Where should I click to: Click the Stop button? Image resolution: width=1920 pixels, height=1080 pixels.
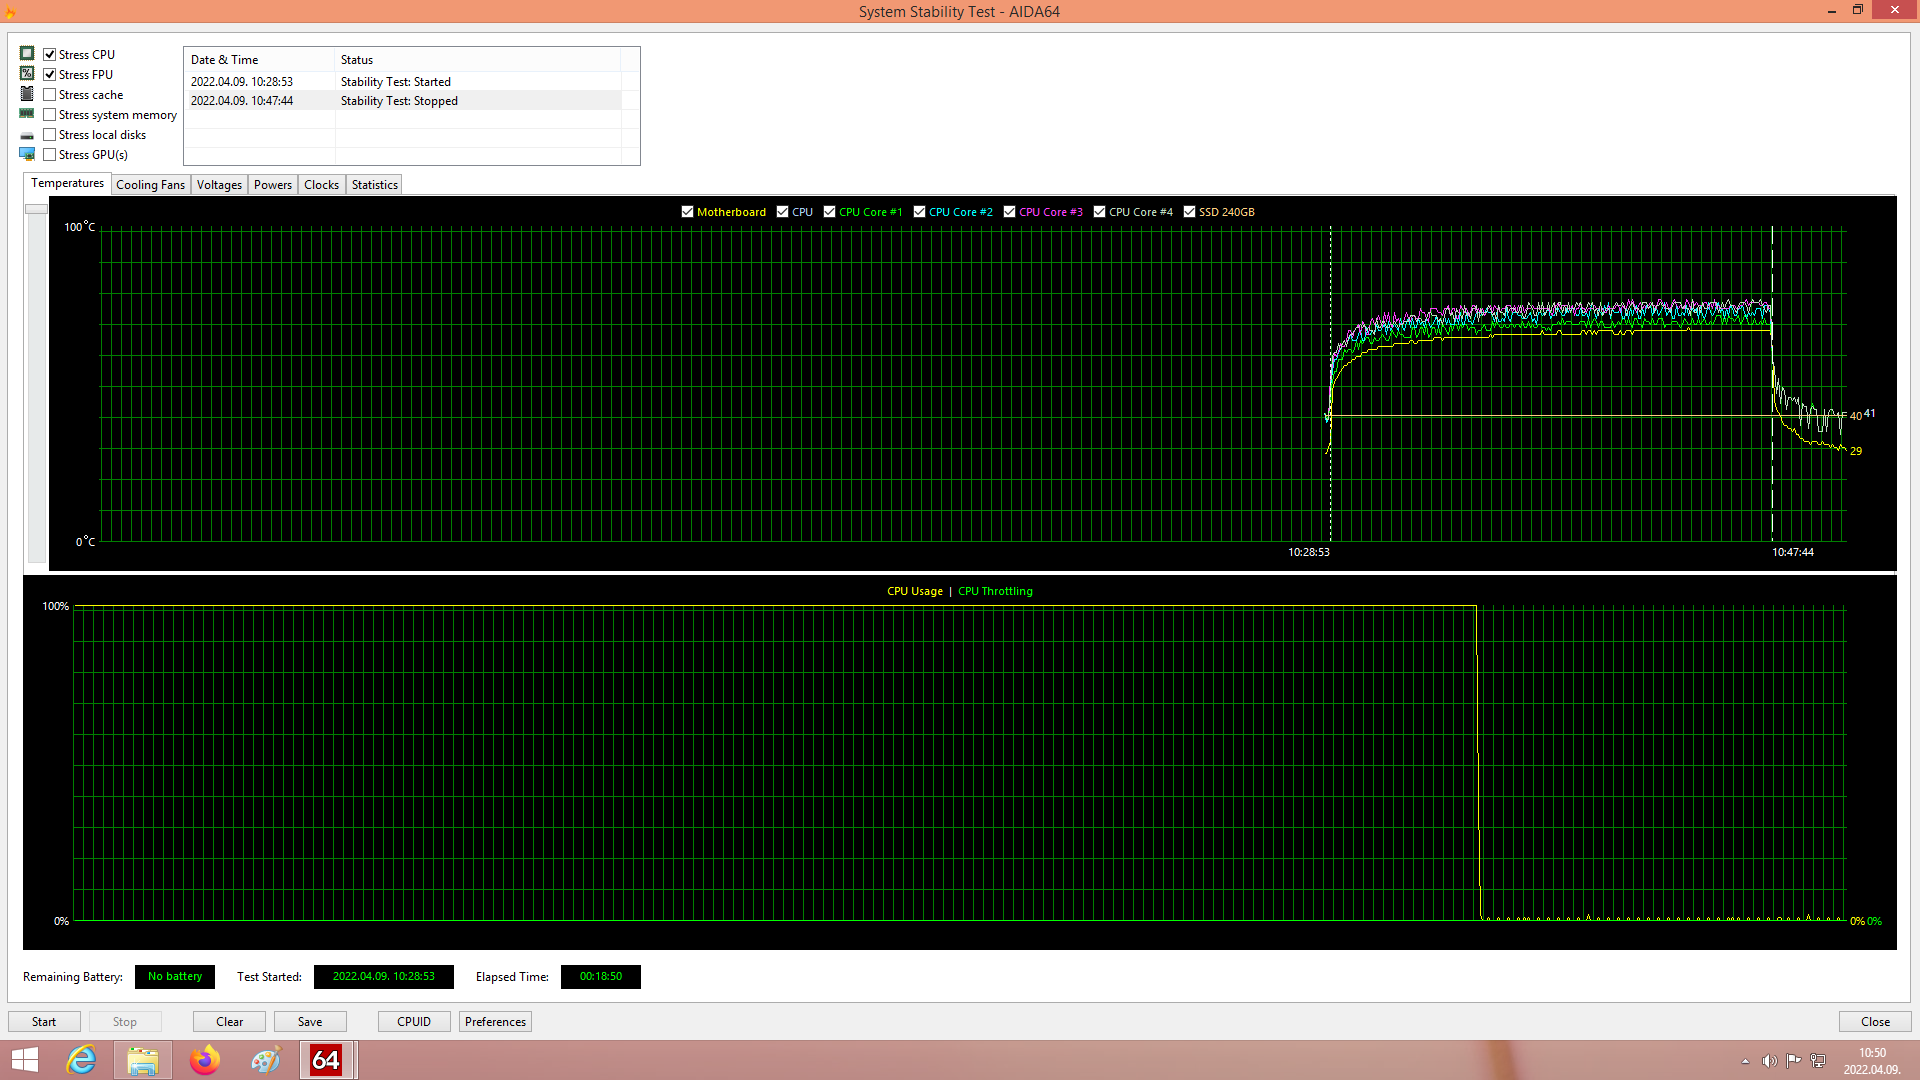click(125, 1022)
